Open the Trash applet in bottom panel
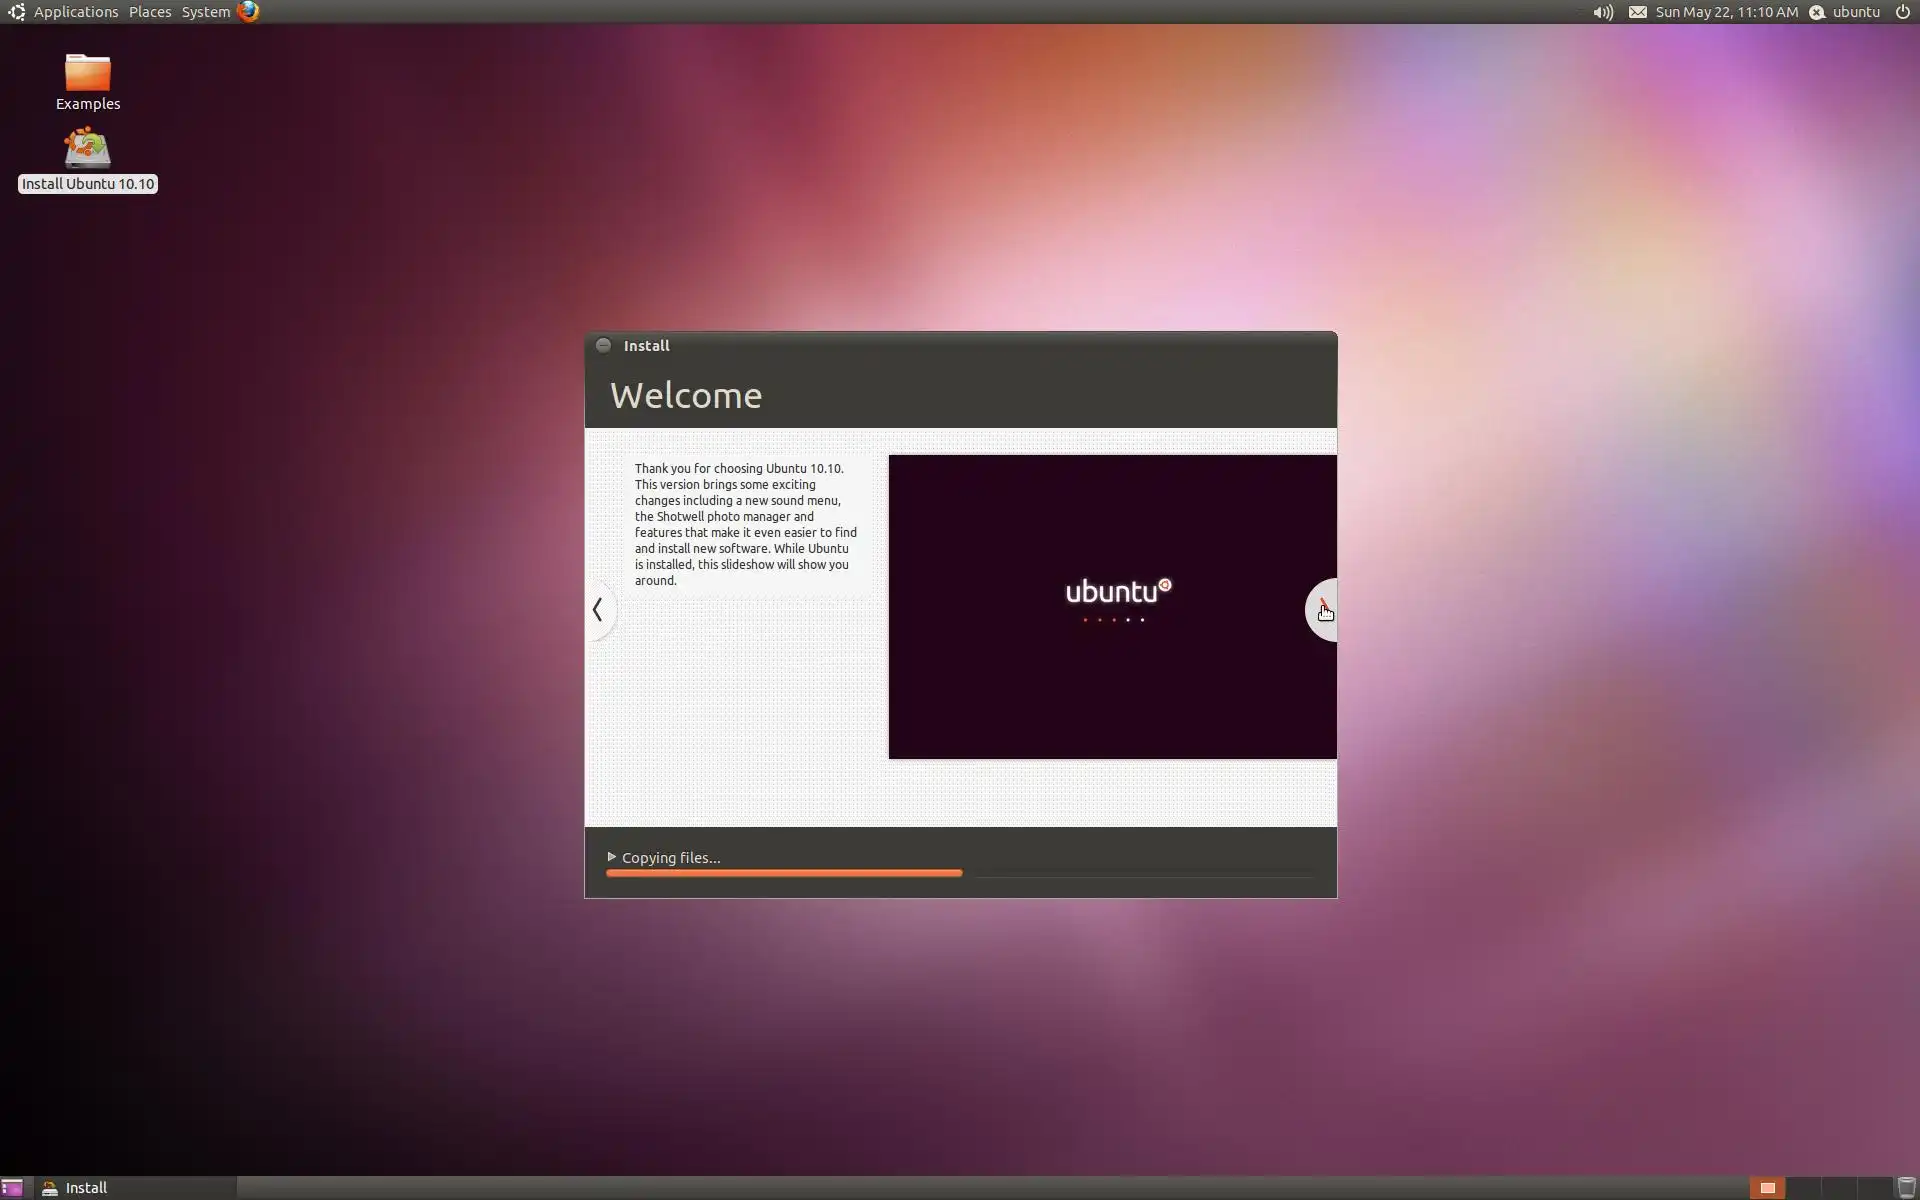Screen dimensions: 1920x1200 1906,1188
